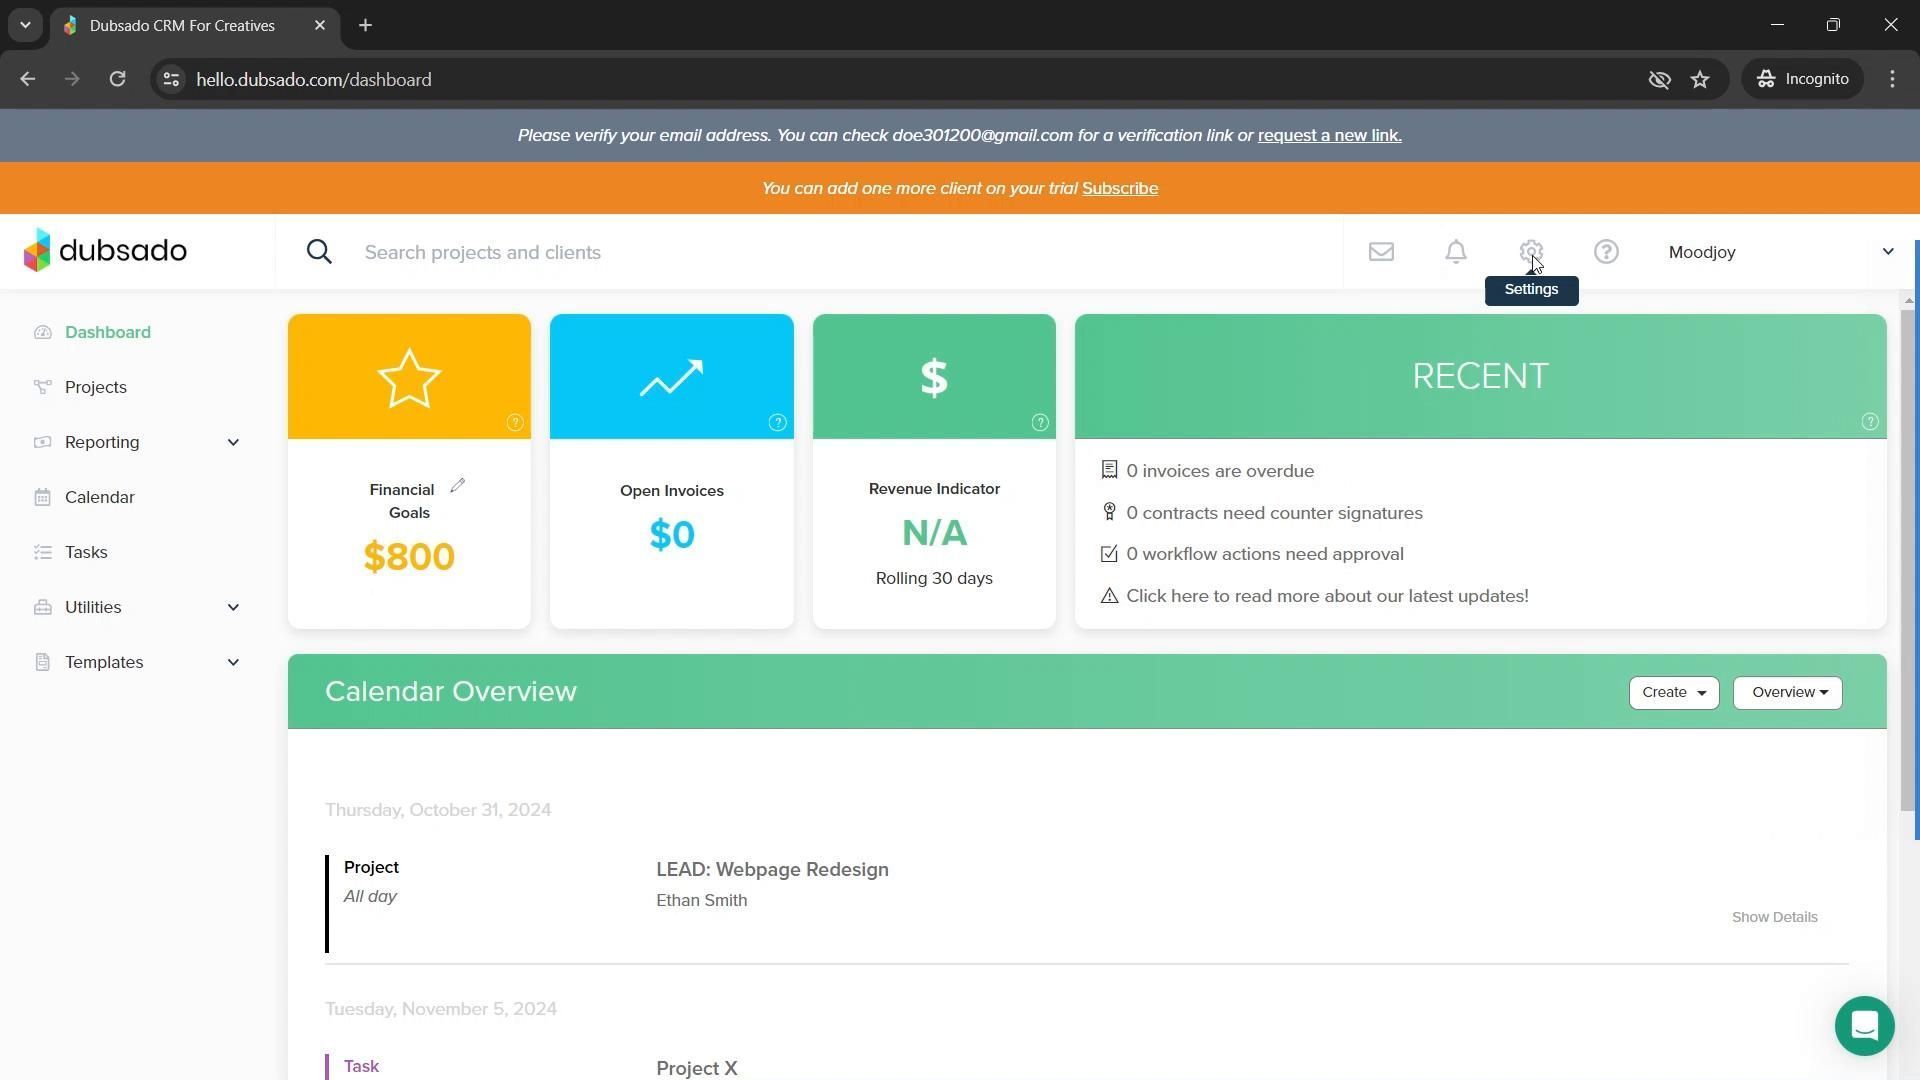Bookmark this page with star icon

(1700, 79)
